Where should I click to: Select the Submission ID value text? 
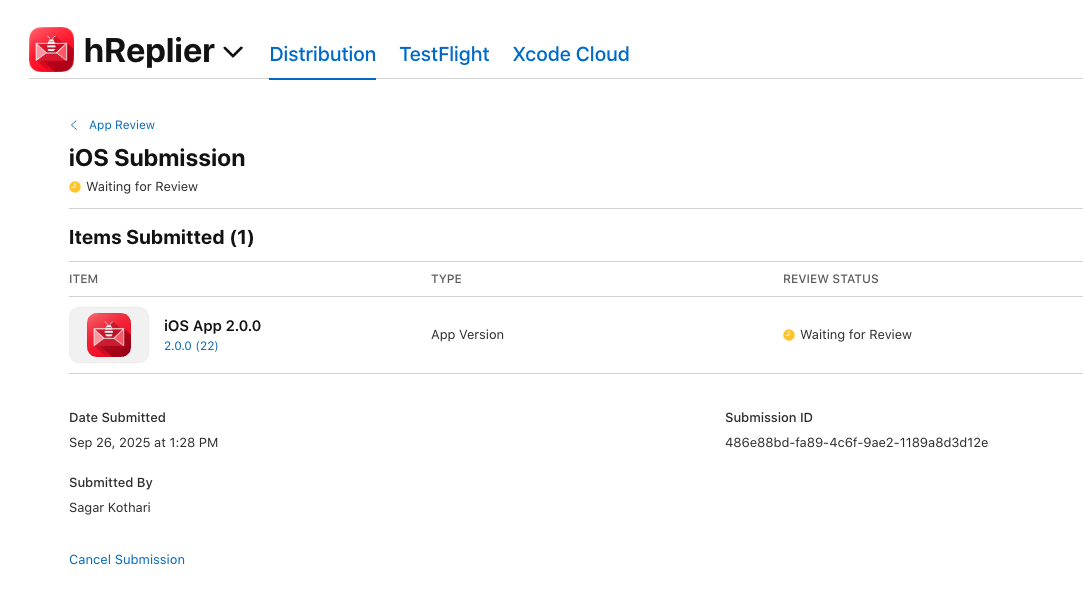click(x=856, y=442)
